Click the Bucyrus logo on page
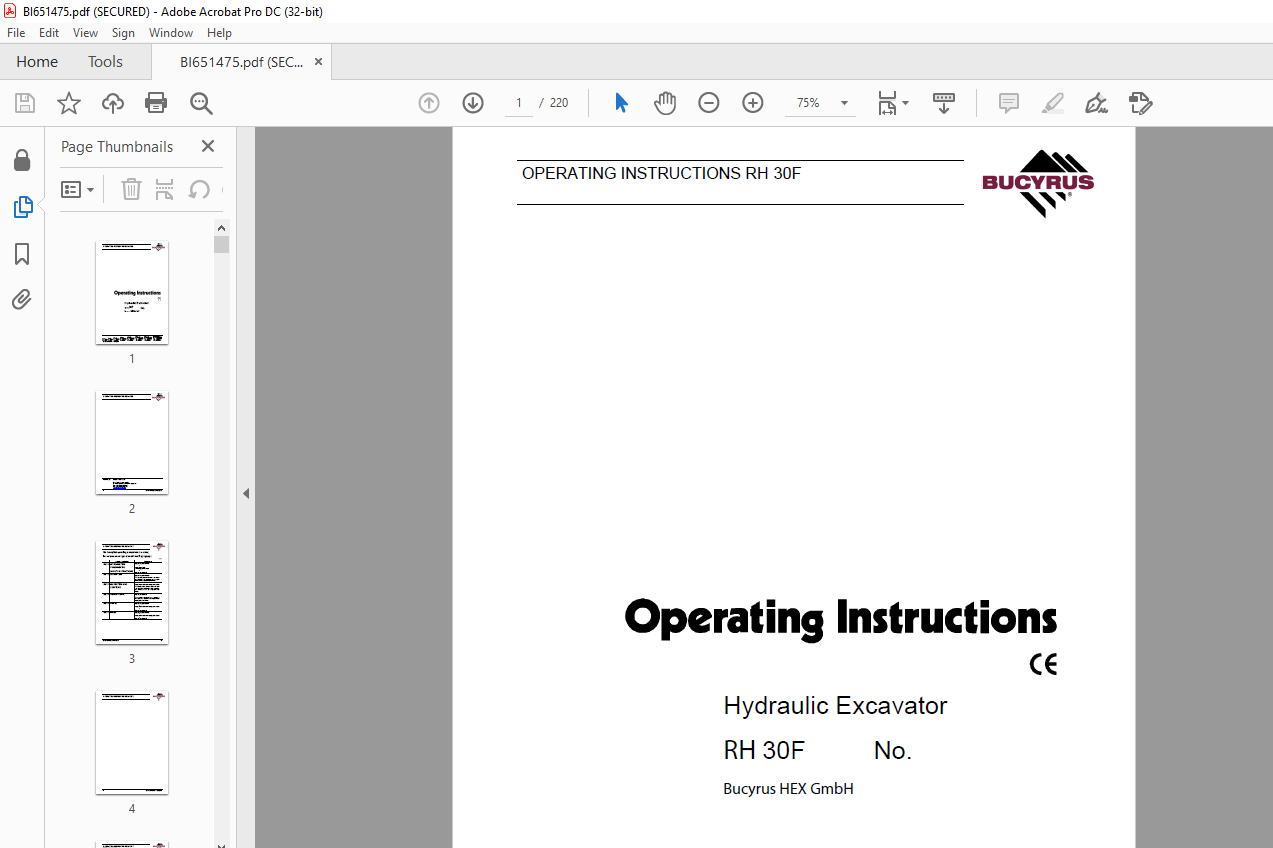The image size is (1273, 848). pos(1038,184)
